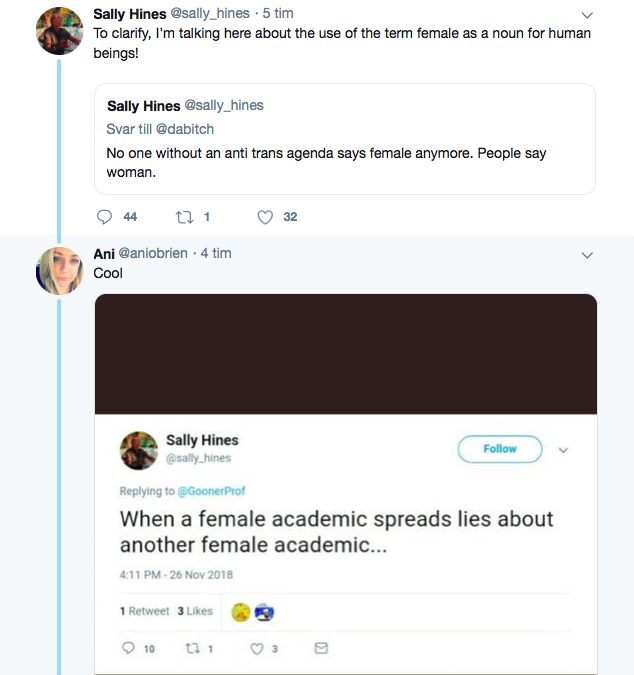Click the Follow button in the screenshot

pyautogui.click(x=500, y=449)
